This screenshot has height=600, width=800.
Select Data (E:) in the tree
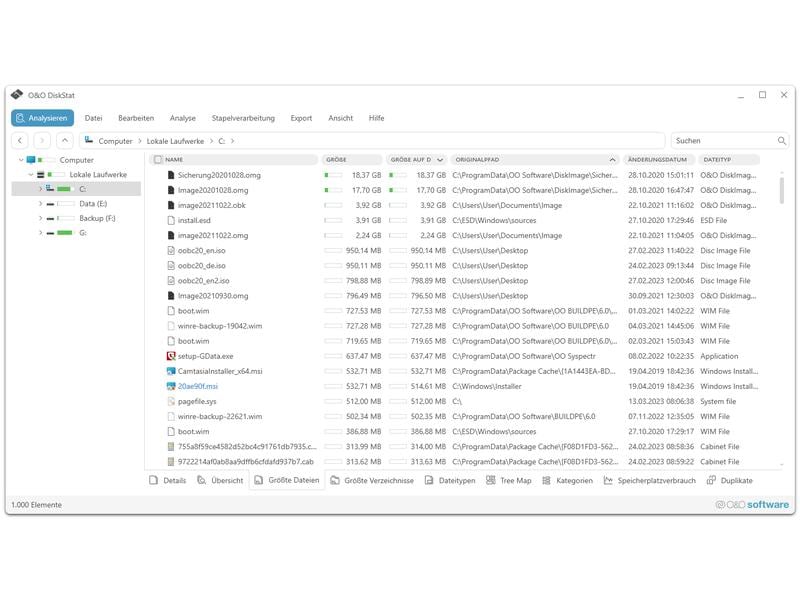point(93,204)
